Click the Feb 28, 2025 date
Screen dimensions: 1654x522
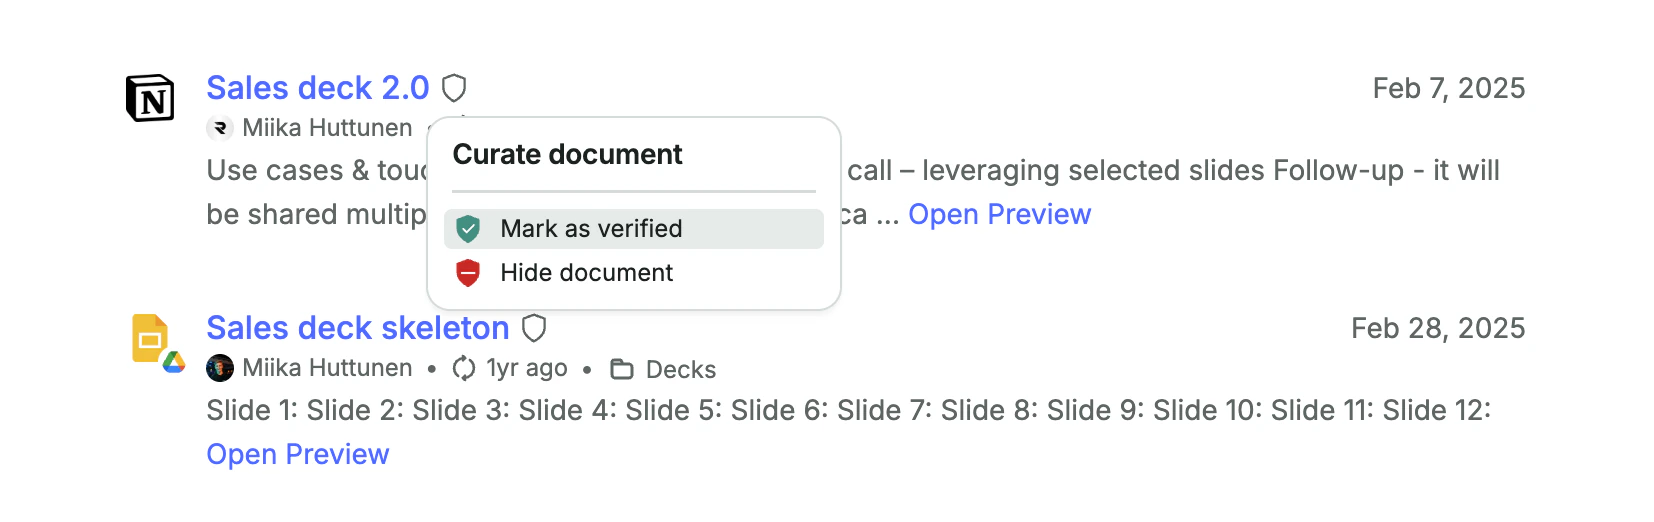pyautogui.click(x=1437, y=328)
